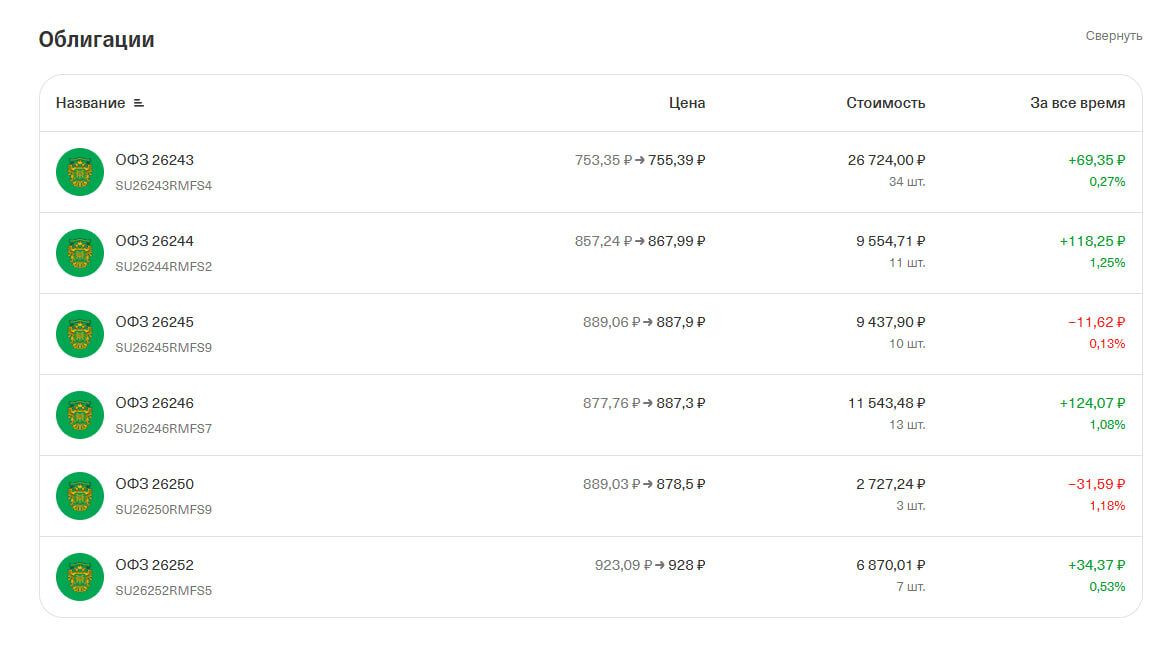Viewport: 1173px width, 645px height.
Task: Collapse the bonds section with Свернуть
Action: (x=1114, y=36)
